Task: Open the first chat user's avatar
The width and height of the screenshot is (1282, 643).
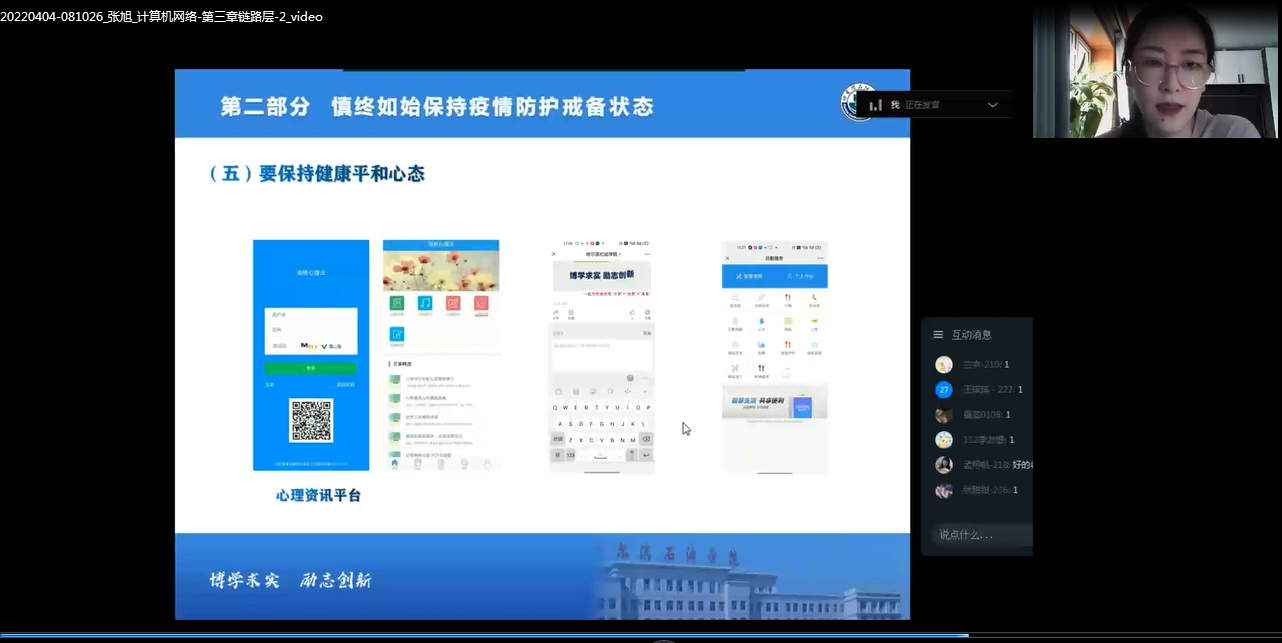Action: (x=944, y=365)
